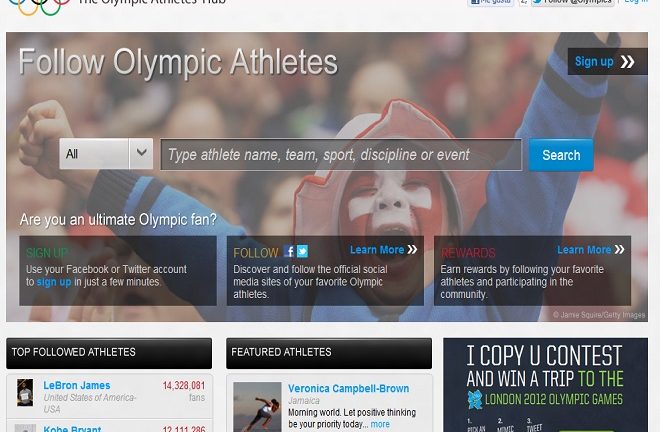Open LeBron James's athlete profile

tap(77, 385)
